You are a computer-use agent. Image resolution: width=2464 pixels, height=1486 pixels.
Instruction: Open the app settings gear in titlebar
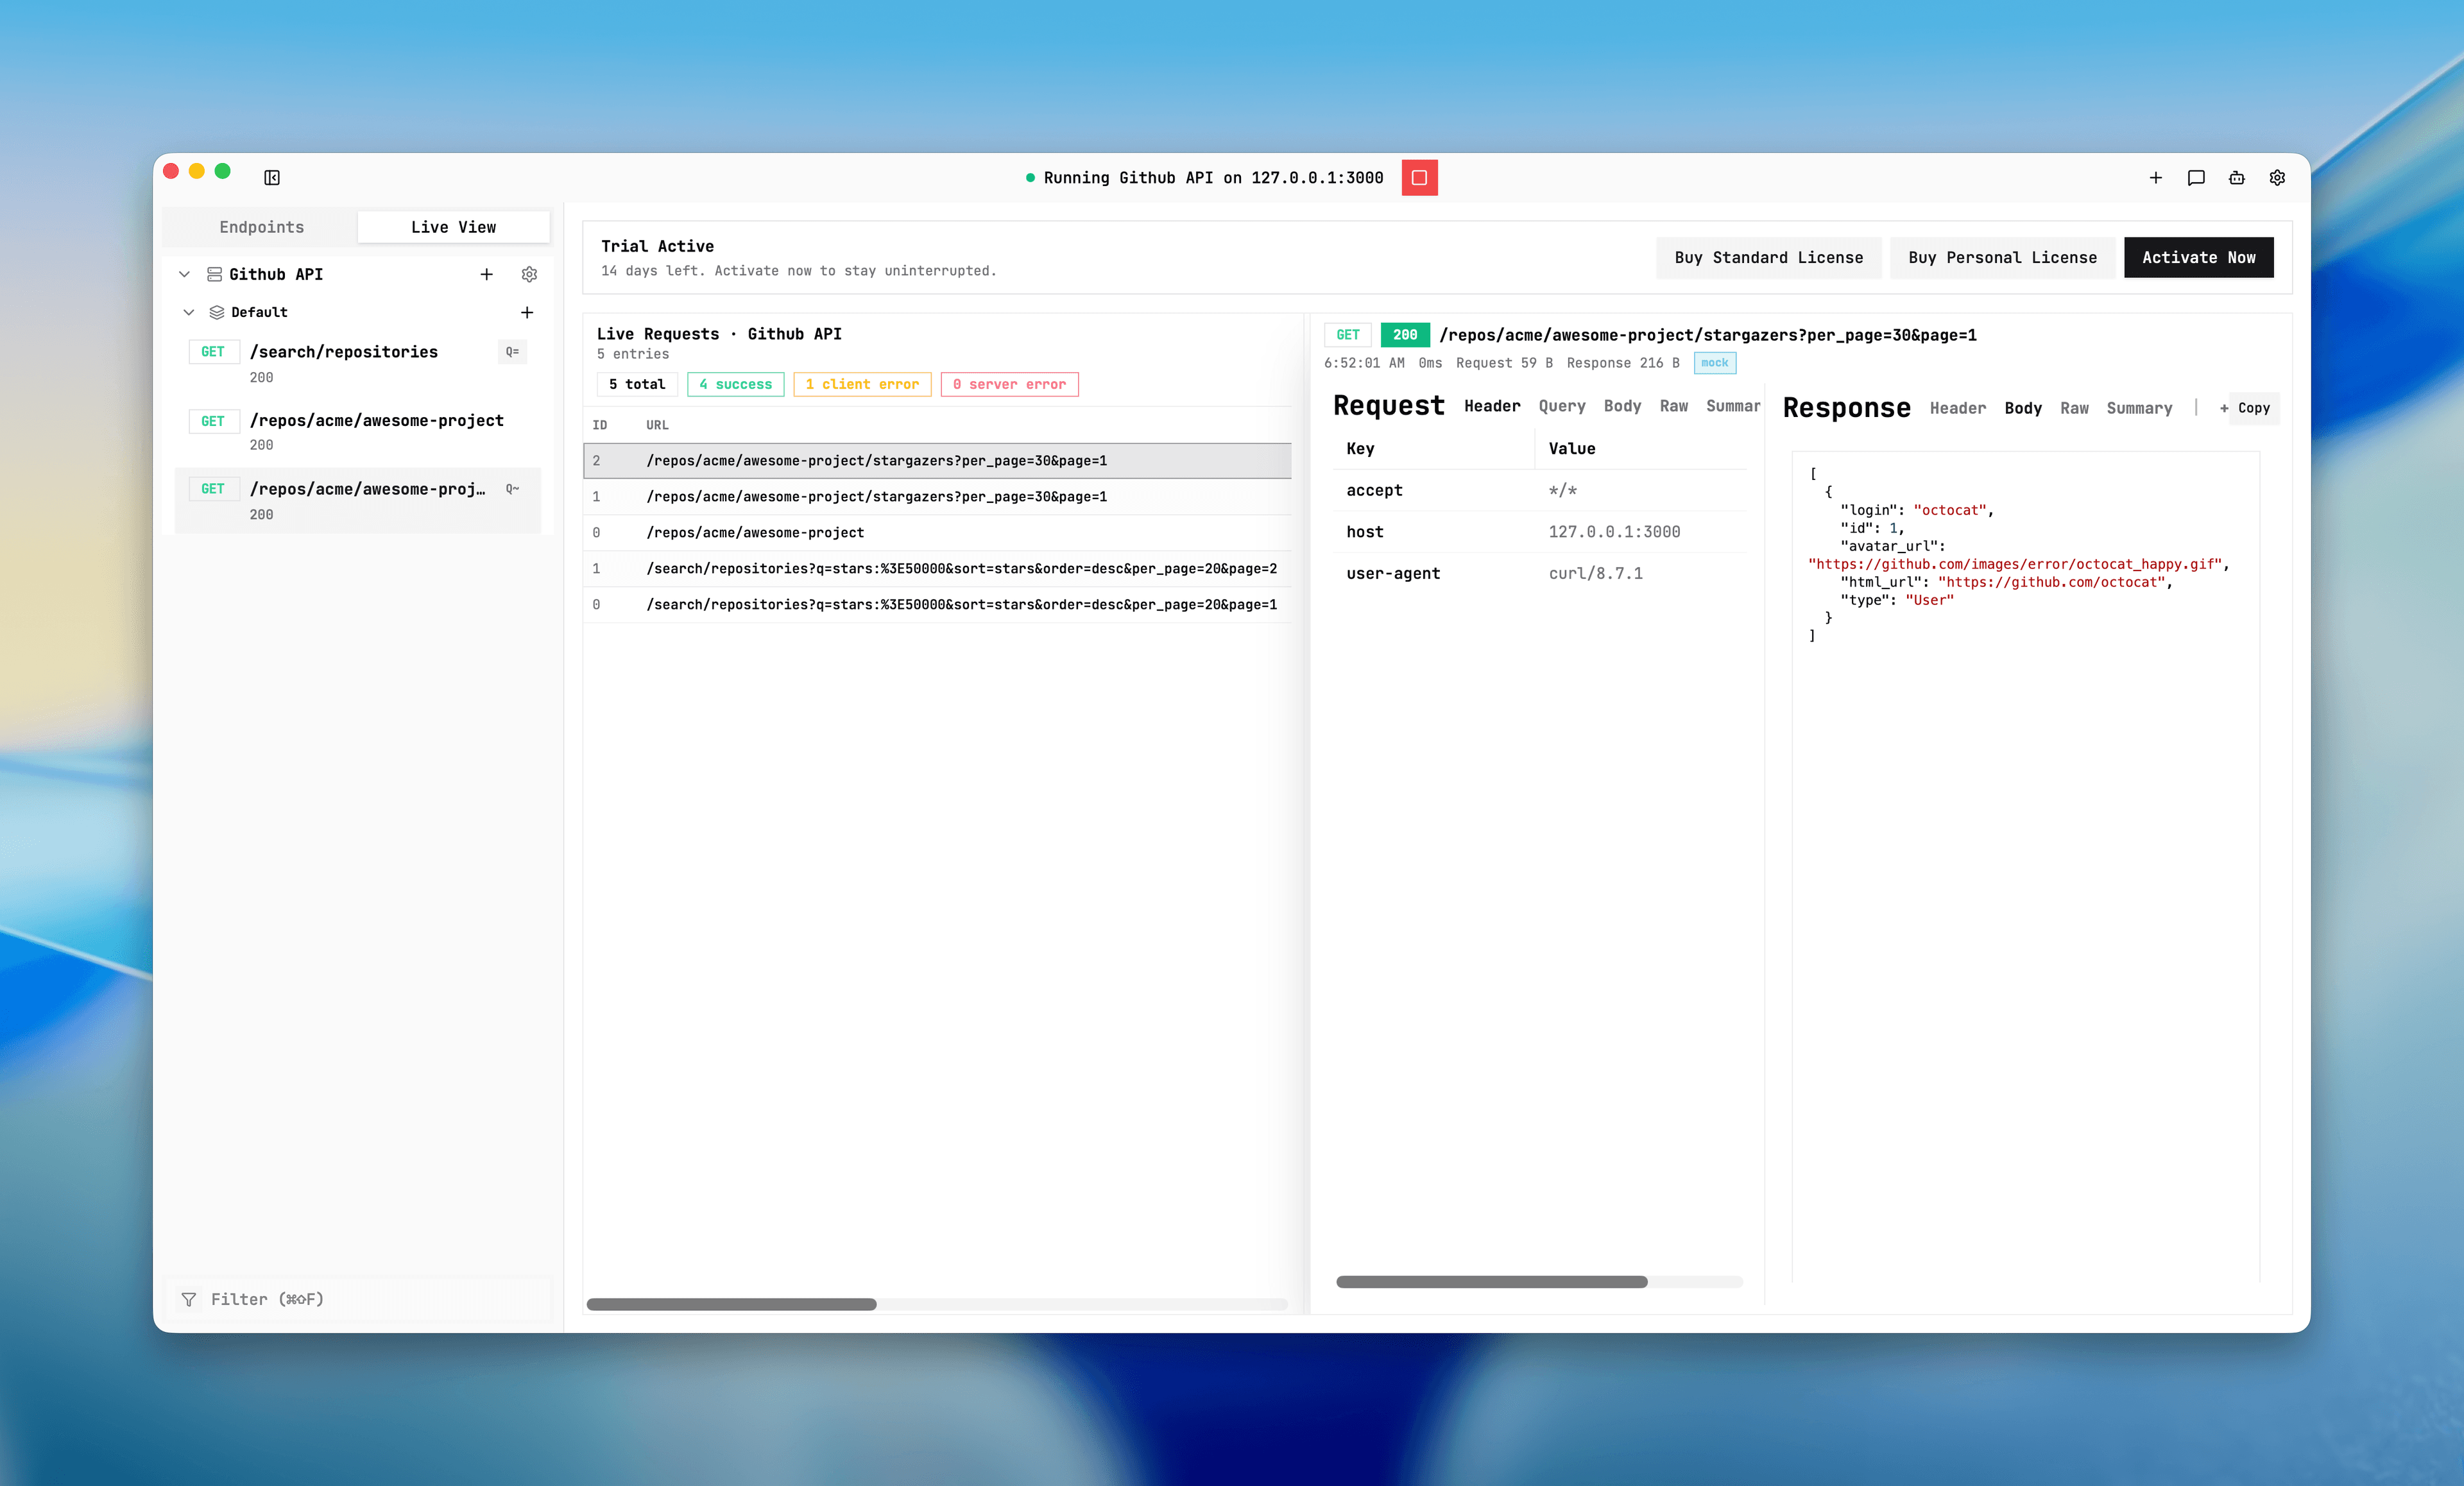(x=2277, y=177)
